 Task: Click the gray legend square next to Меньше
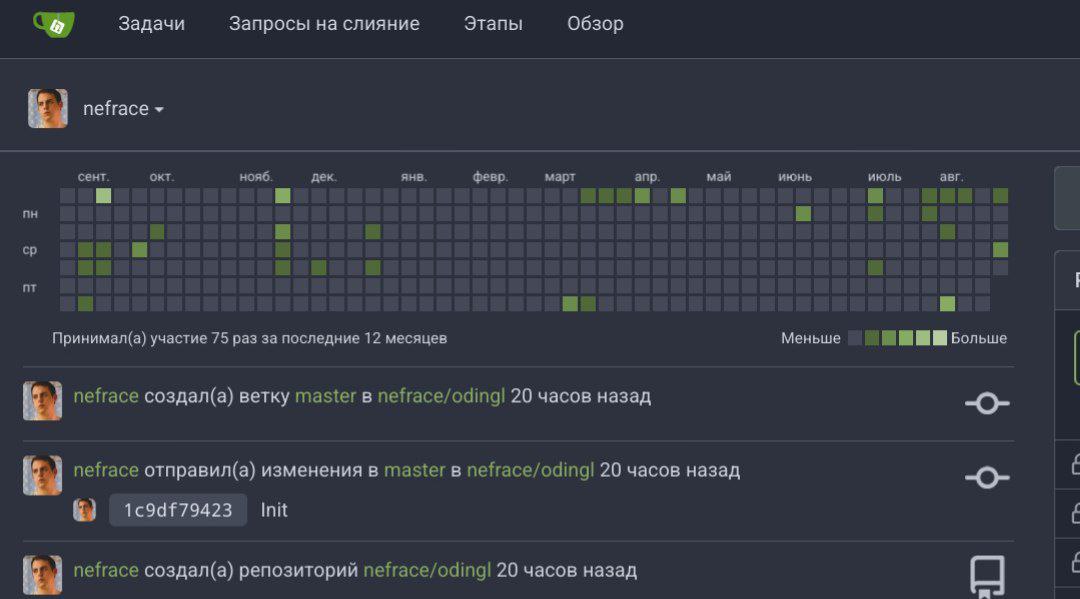855,338
